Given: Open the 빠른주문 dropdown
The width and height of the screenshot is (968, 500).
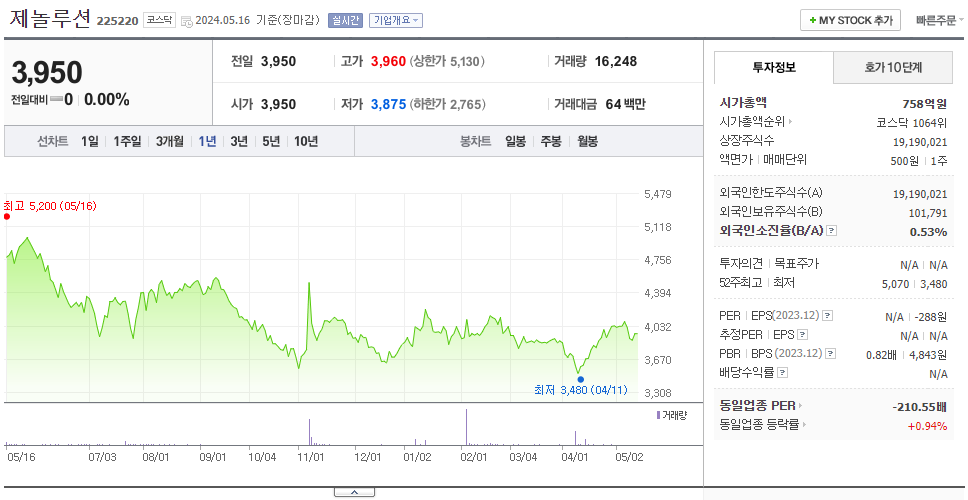Looking at the screenshot, I should [940, 20].
